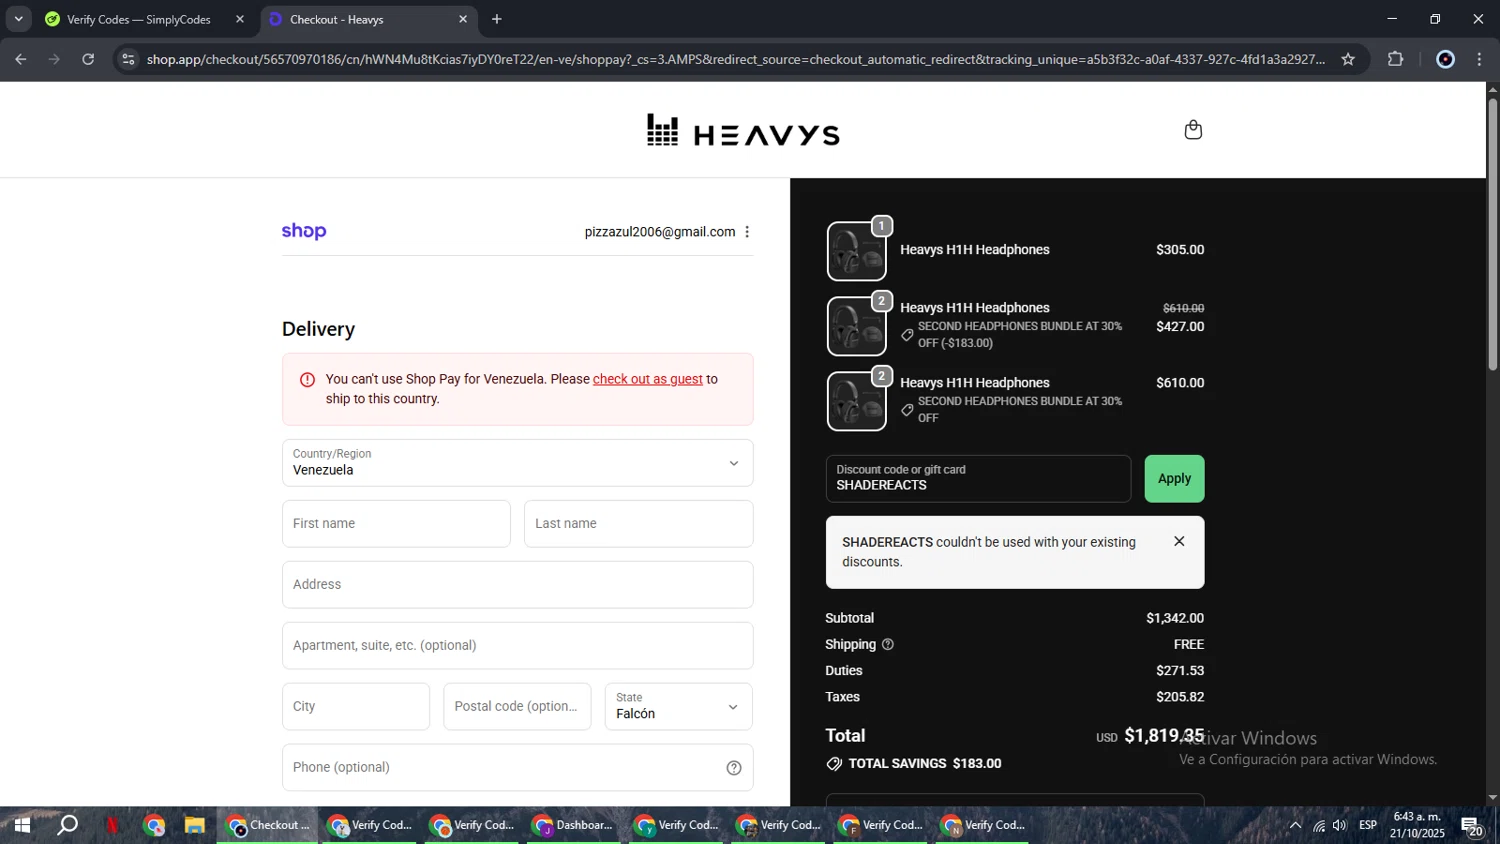The width and height of the screenshot is (1500, 844).
Task: Open the taskbar clock showing 6:43 a. m.
Action: click(x=1417, y=825)
